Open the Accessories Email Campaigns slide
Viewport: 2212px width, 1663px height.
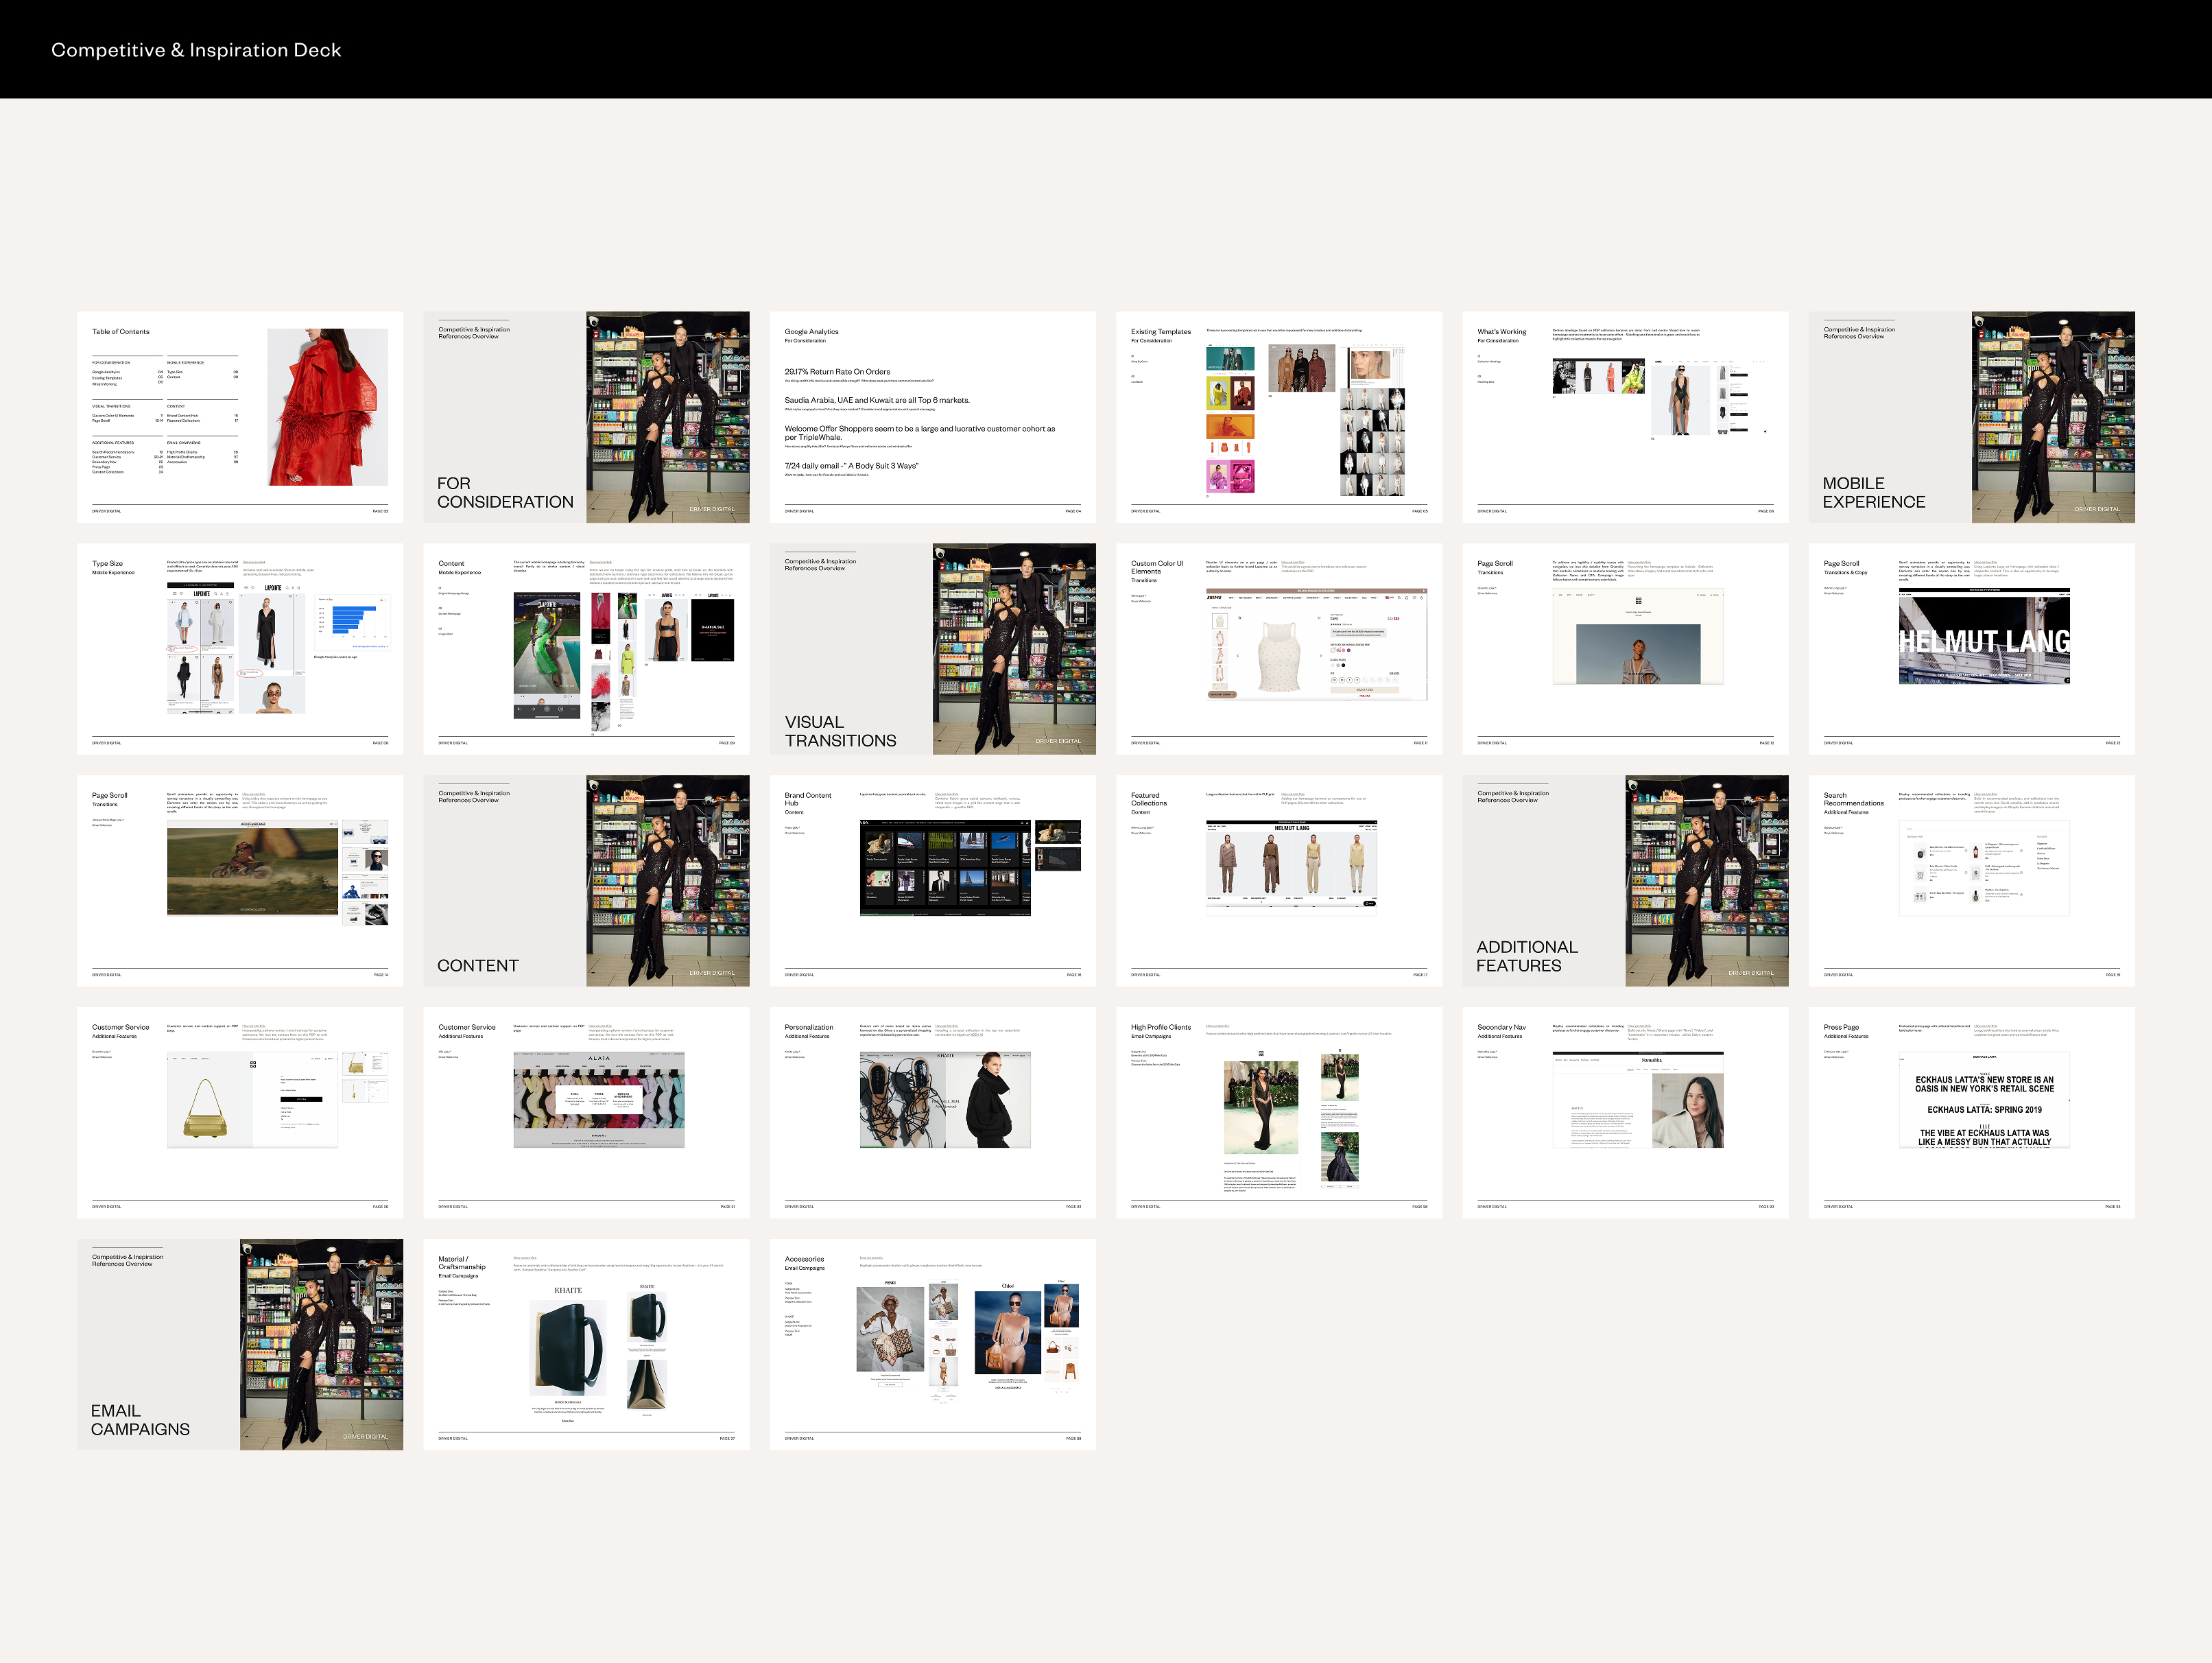[x=932, y=1344]
